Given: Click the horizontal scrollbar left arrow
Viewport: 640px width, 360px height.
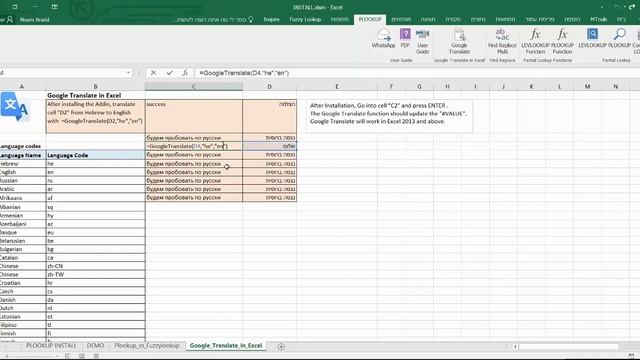Looking at the screenshot, I should [515, 347].
